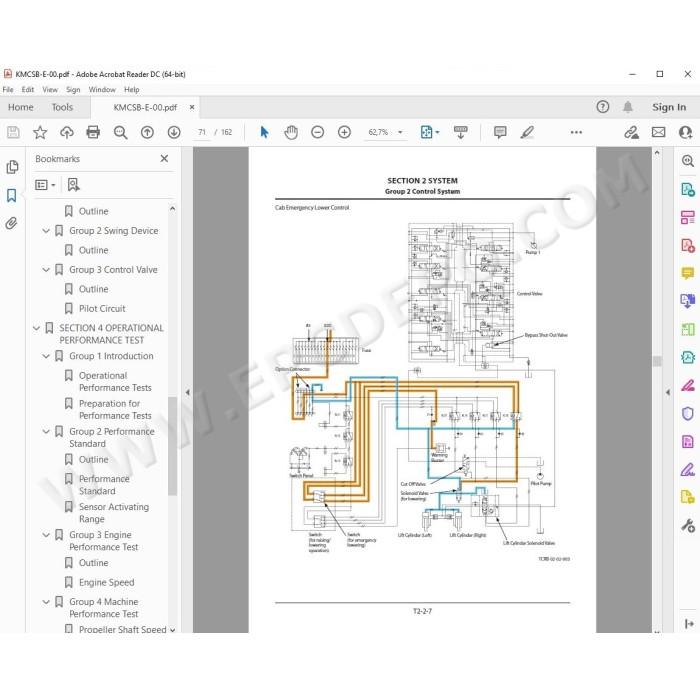Expand right pane labels arrow
This screenshot has width=700, height=700.
point(689,624)
